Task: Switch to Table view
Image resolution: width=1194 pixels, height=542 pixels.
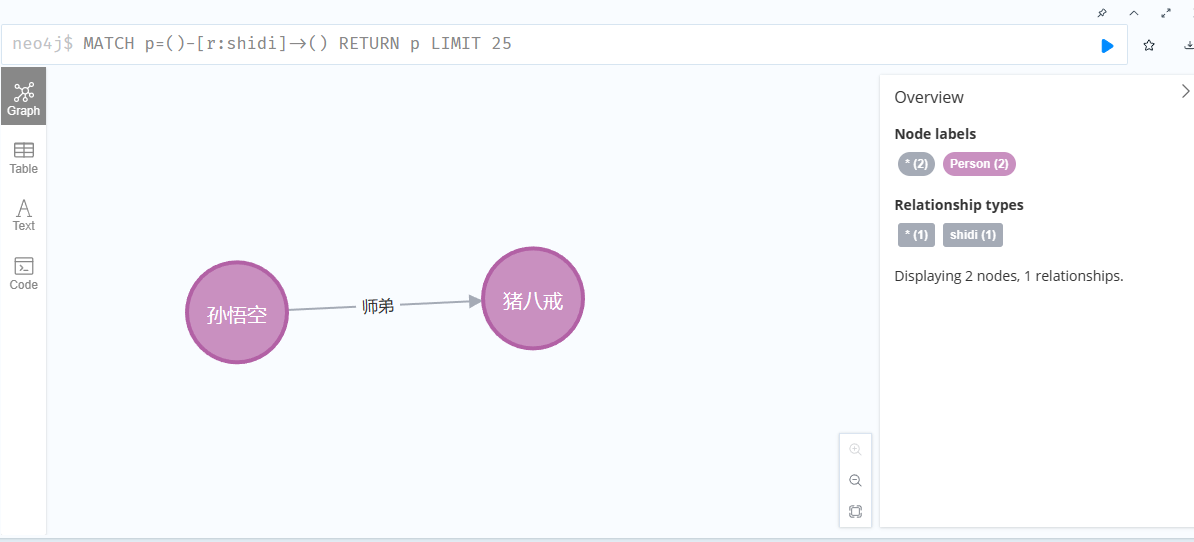Action: point(24,158)
